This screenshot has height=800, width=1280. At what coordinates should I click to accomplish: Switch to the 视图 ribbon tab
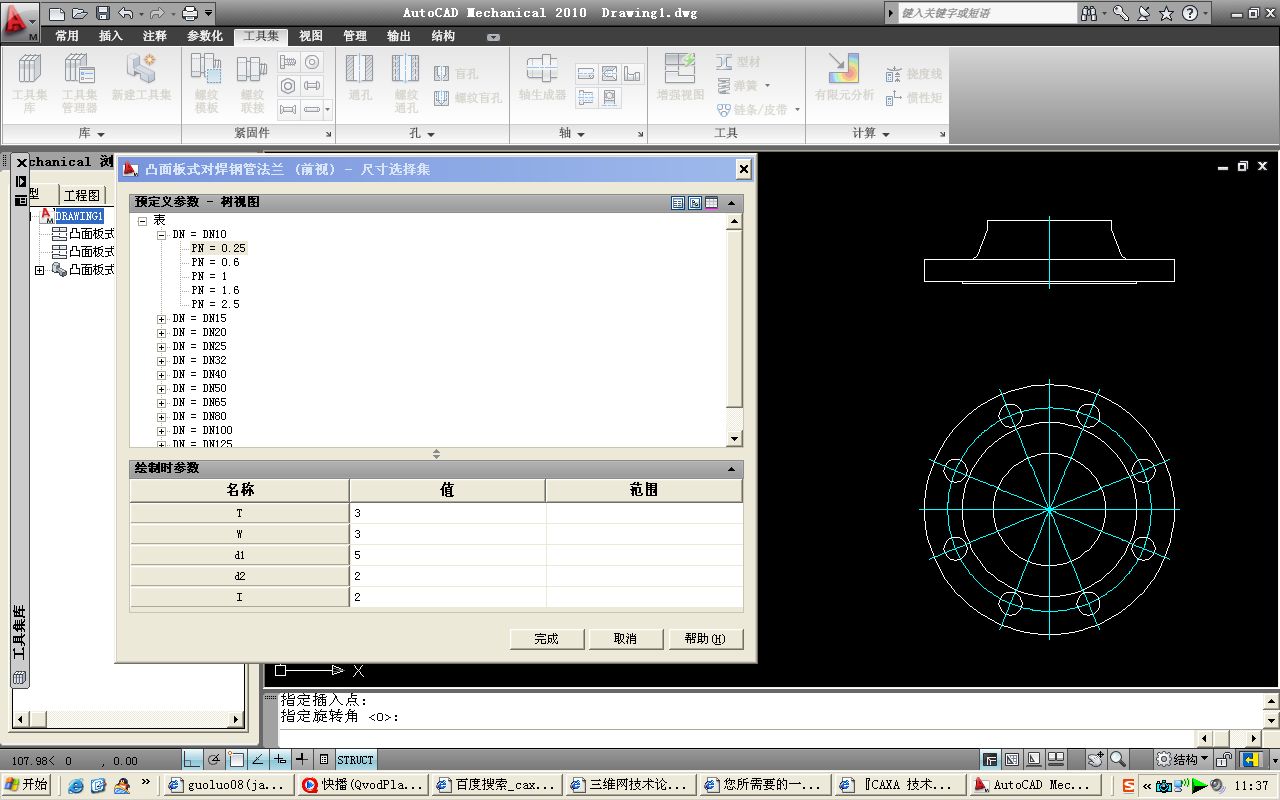click(310, 36)
